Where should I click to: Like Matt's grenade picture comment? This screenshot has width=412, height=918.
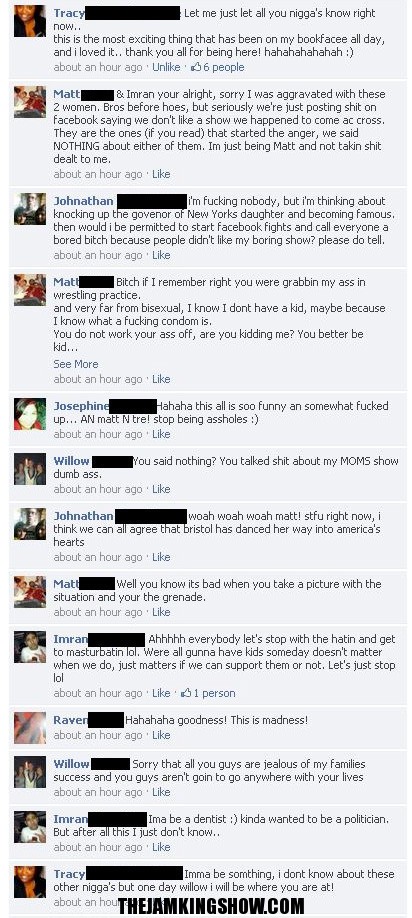[161, 612]
